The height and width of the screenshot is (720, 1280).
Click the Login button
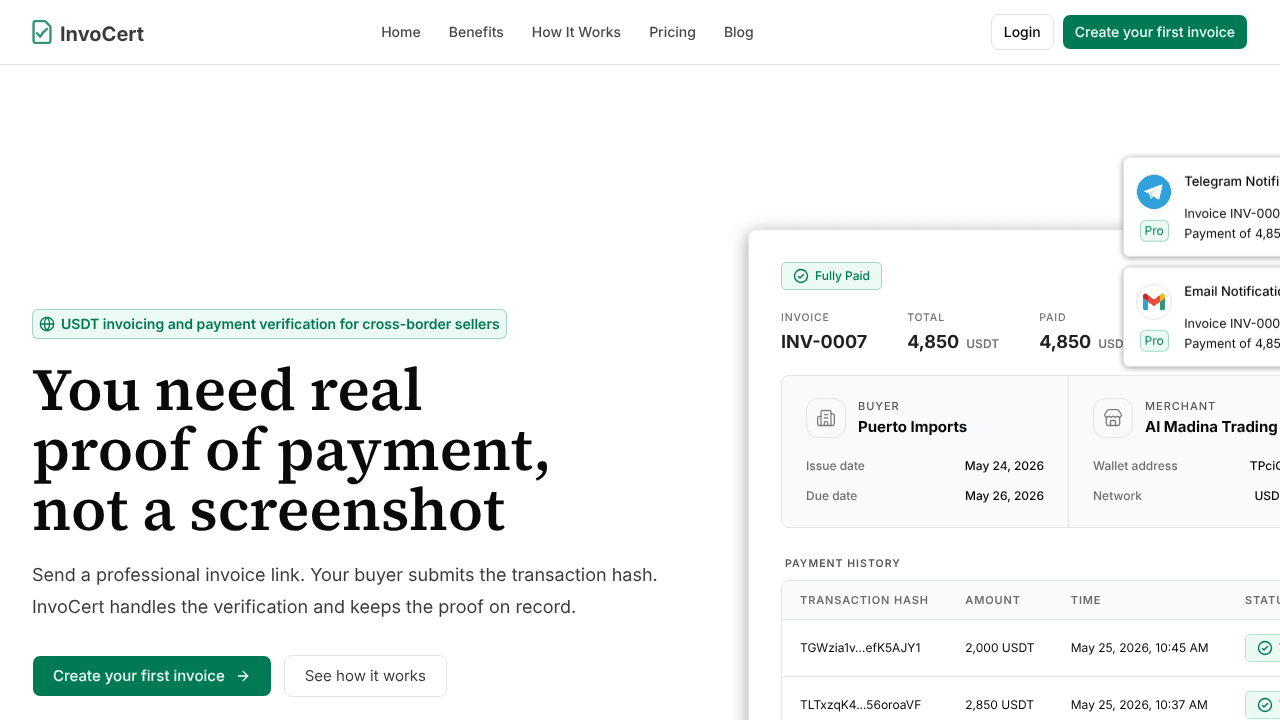click(x=1022, y=32)
